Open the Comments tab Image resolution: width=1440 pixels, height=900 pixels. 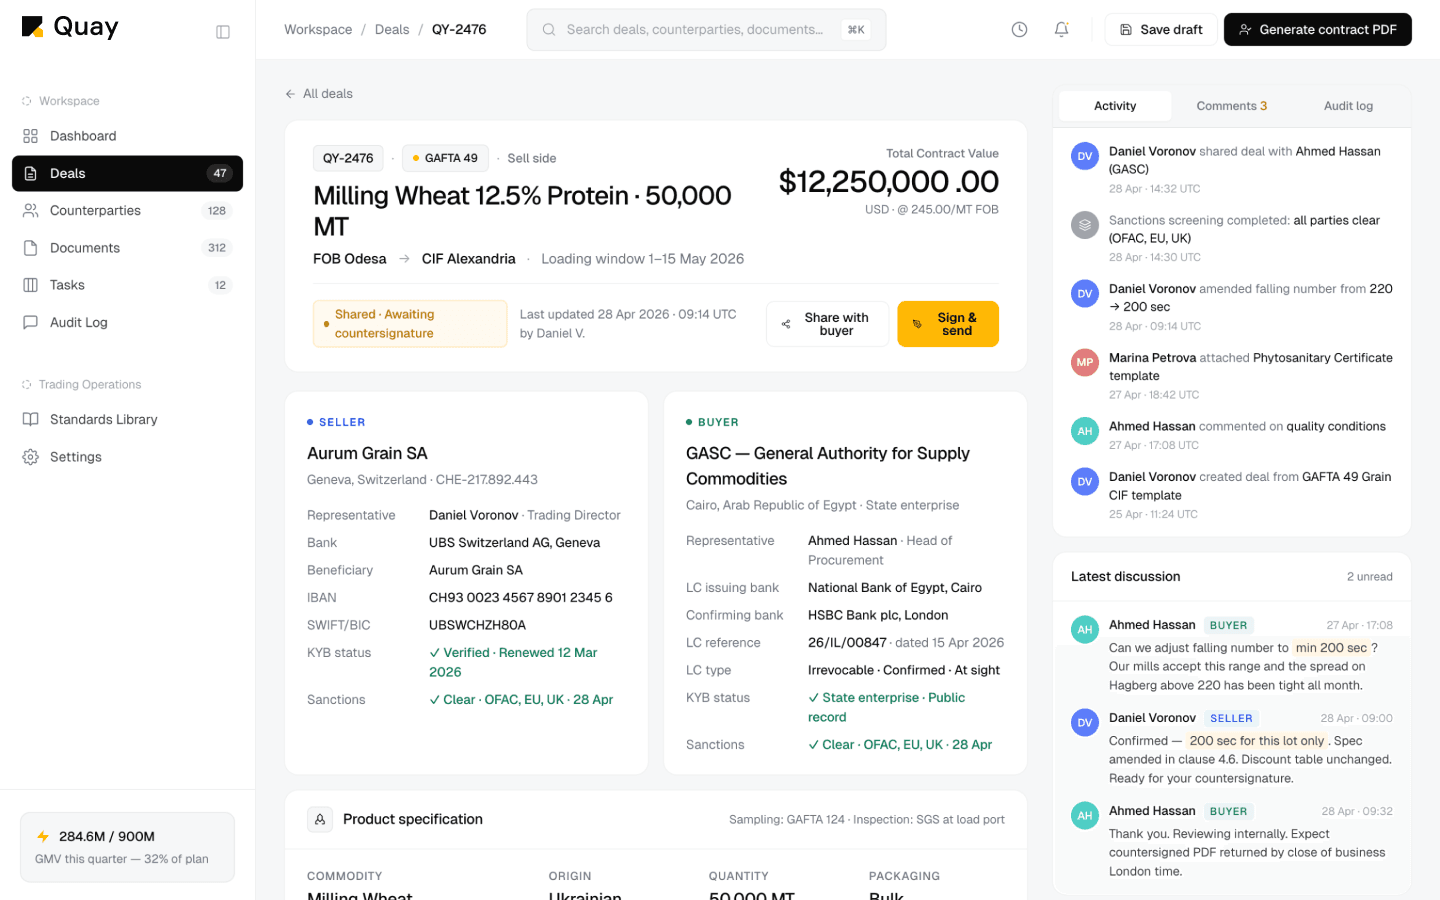point(1232,106)
